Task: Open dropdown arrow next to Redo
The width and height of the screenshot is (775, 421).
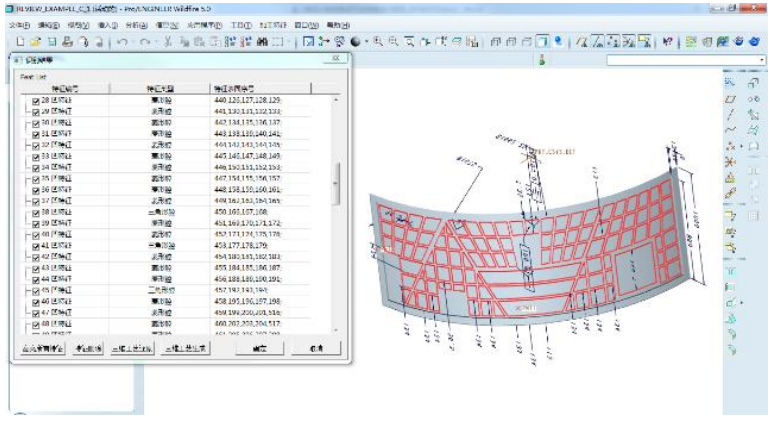Action: click(156, 42)
